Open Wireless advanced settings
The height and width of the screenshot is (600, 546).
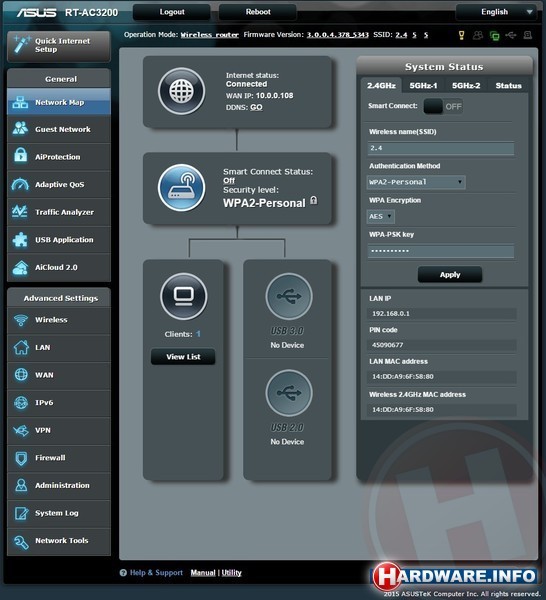point(59,320)
